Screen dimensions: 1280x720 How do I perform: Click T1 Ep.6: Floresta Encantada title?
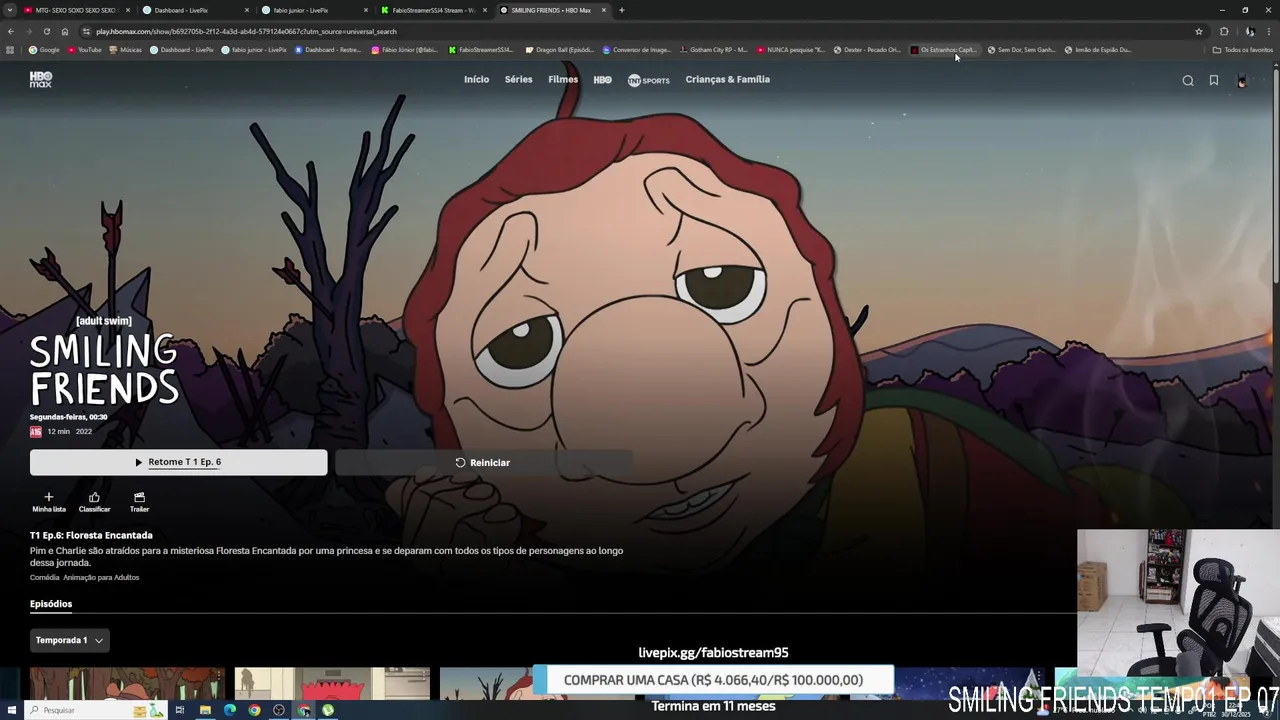(x=91, y=535)
